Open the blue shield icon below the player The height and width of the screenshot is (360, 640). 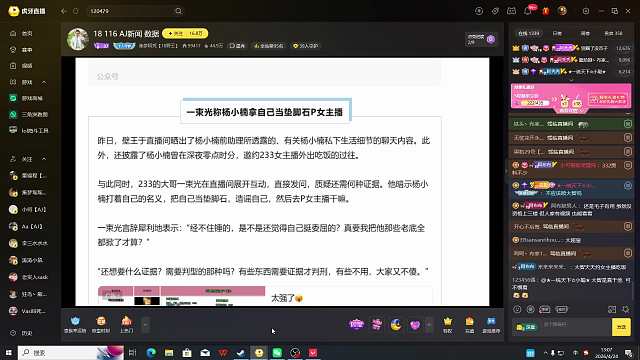pos(75,324)
